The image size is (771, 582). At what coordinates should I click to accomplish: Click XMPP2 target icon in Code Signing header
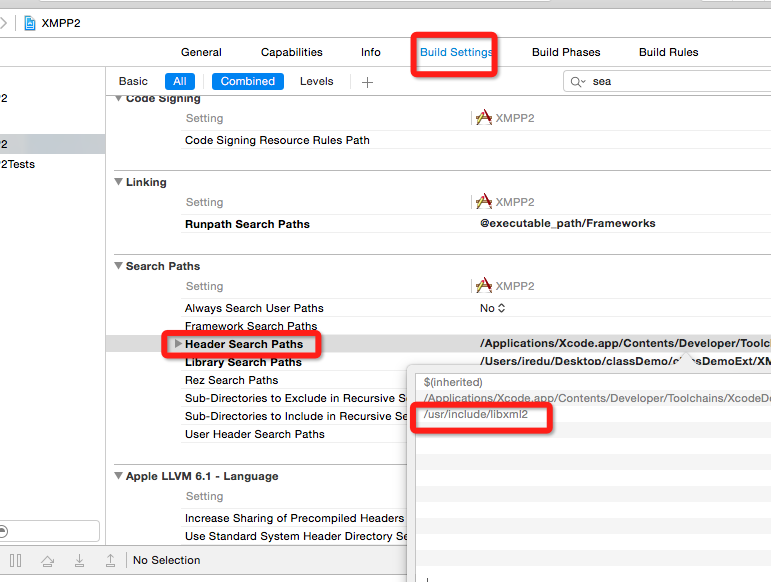tap(484, 117)
